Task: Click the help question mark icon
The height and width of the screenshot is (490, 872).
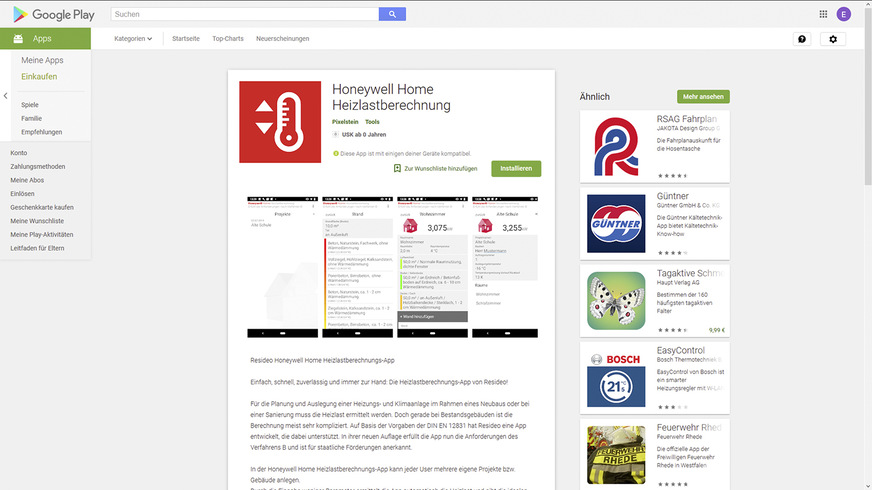Action: (801, 39)
